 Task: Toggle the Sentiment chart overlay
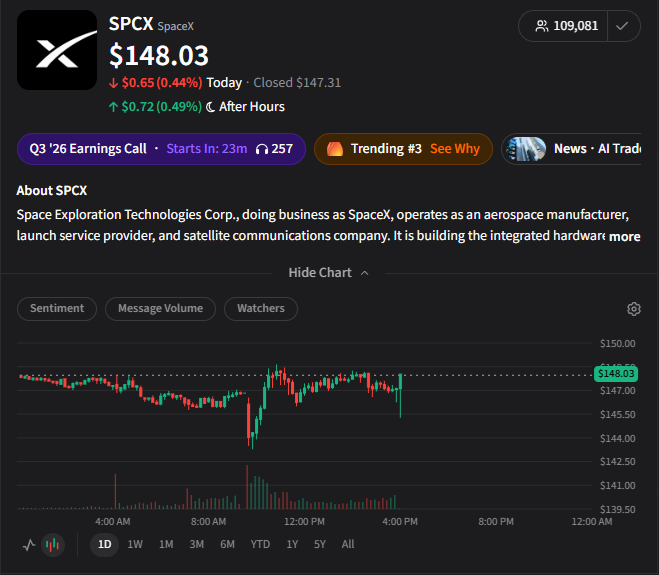57,309
